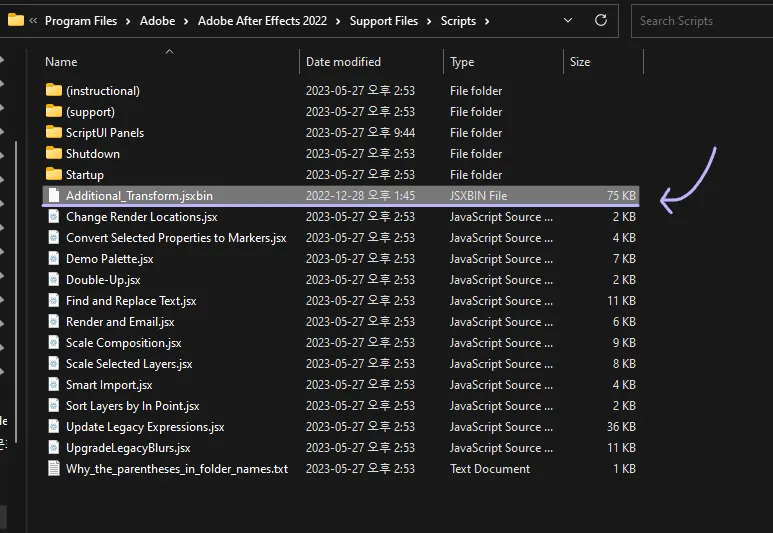Select Find and Replace Text.jsx name

point(131,301)
